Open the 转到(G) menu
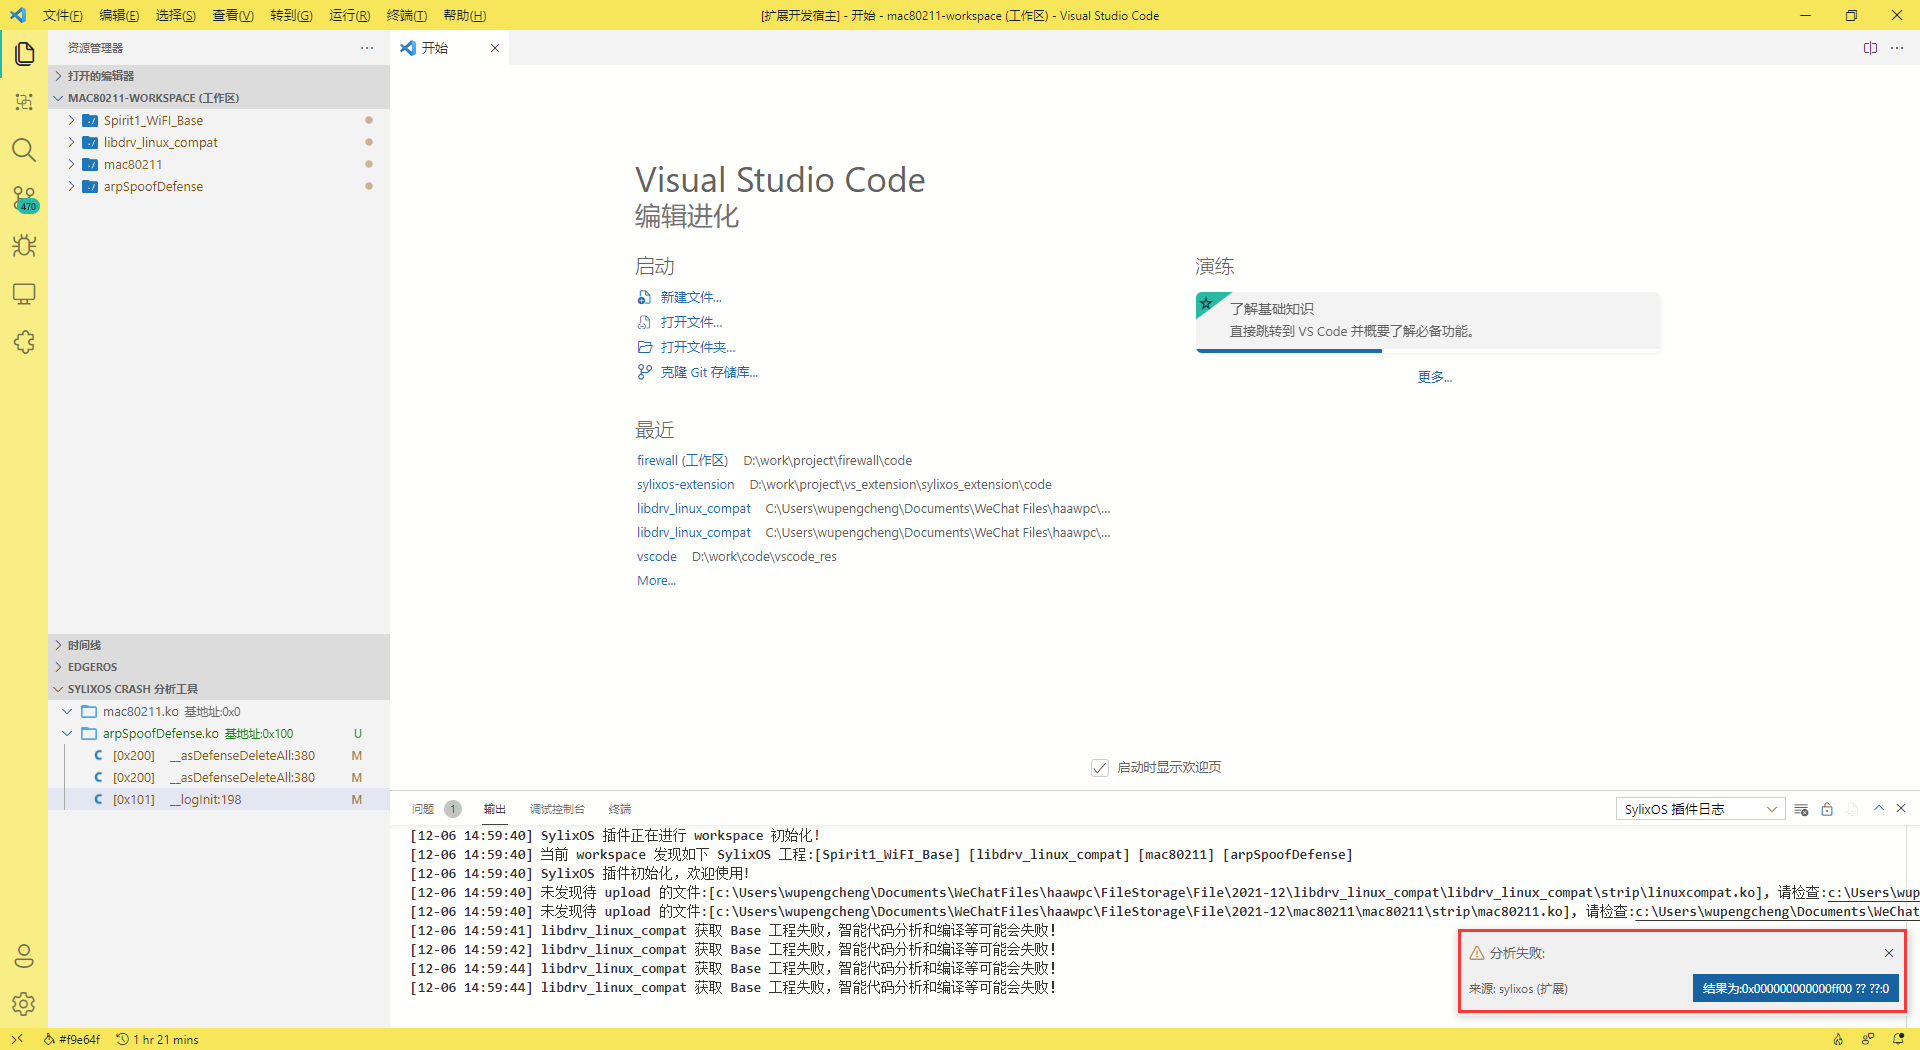This screenshot has width=1920, height=1050. pyautogui.click(x=291, y=15)
